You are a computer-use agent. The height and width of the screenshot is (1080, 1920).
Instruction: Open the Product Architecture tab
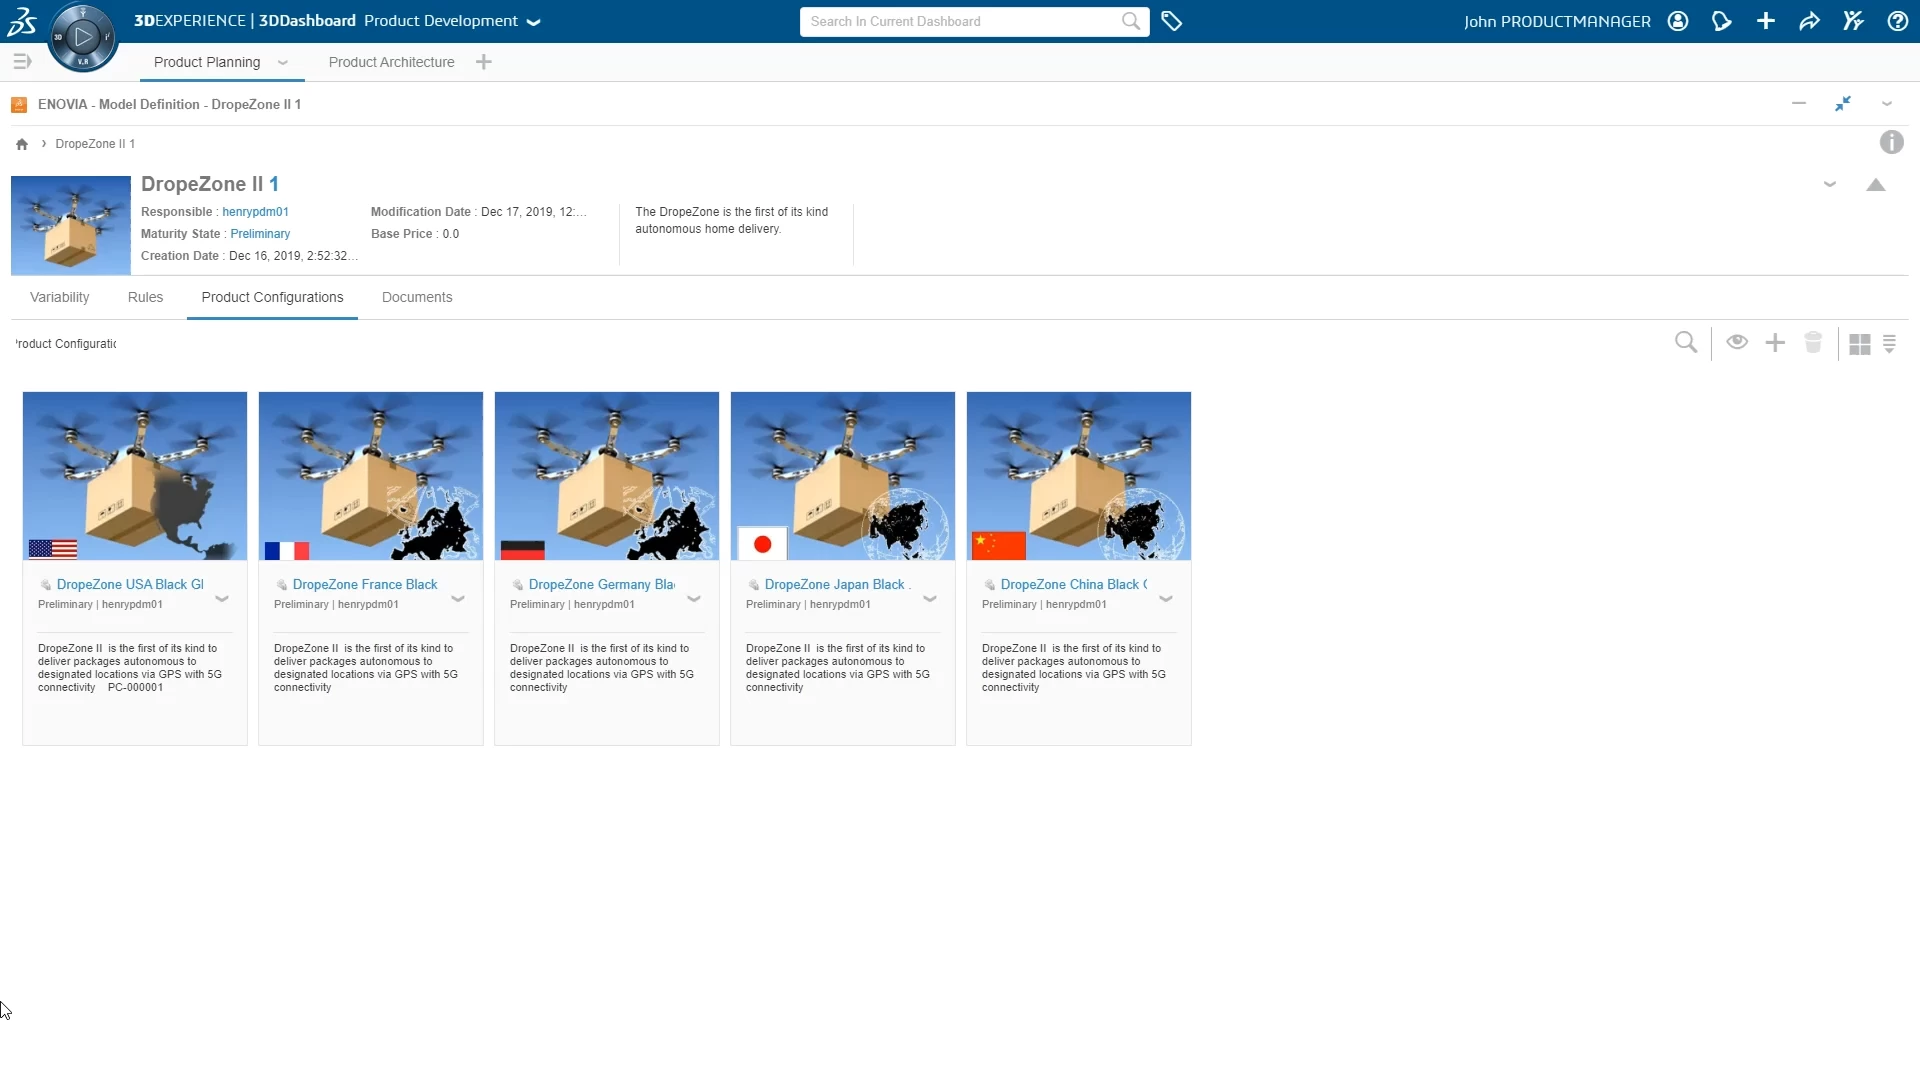(390, 61)
